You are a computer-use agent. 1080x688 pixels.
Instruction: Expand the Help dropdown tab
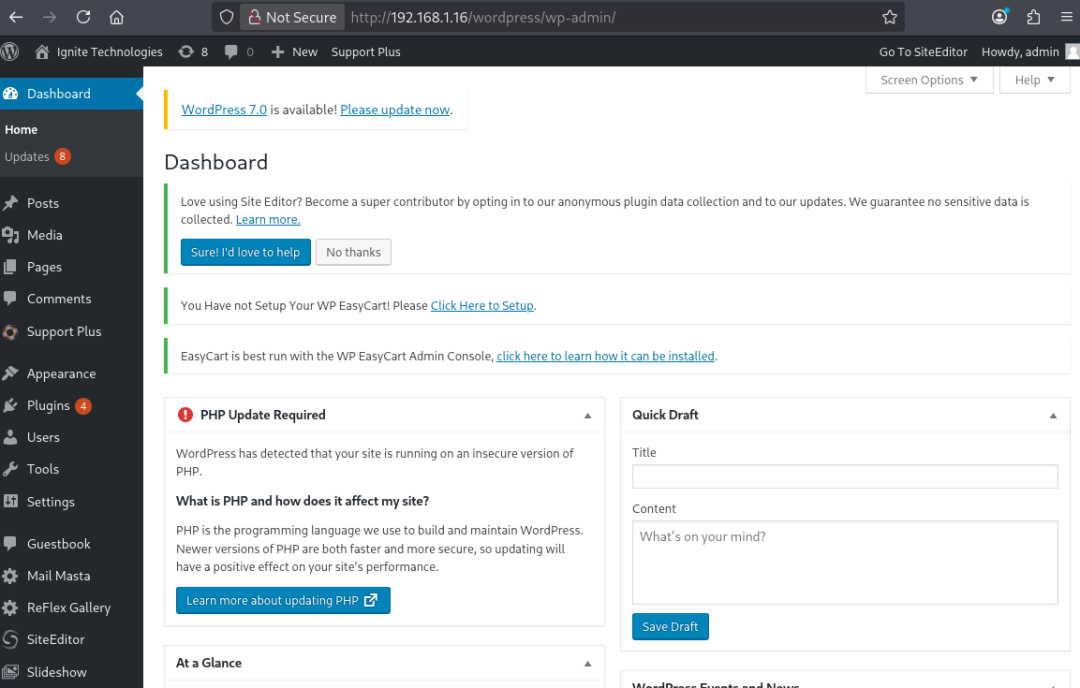point(1035,80)
